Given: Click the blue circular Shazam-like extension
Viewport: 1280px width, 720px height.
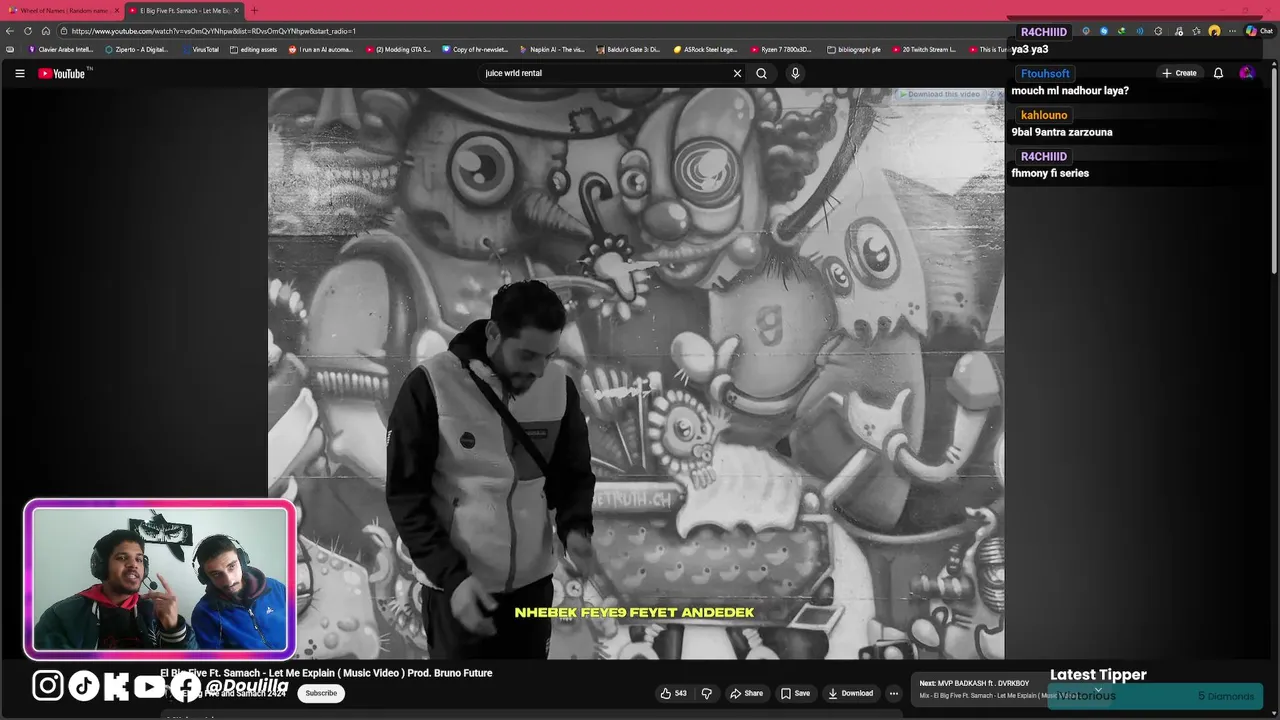Looking at the screenshot, I should click(x=1104, y=31).
